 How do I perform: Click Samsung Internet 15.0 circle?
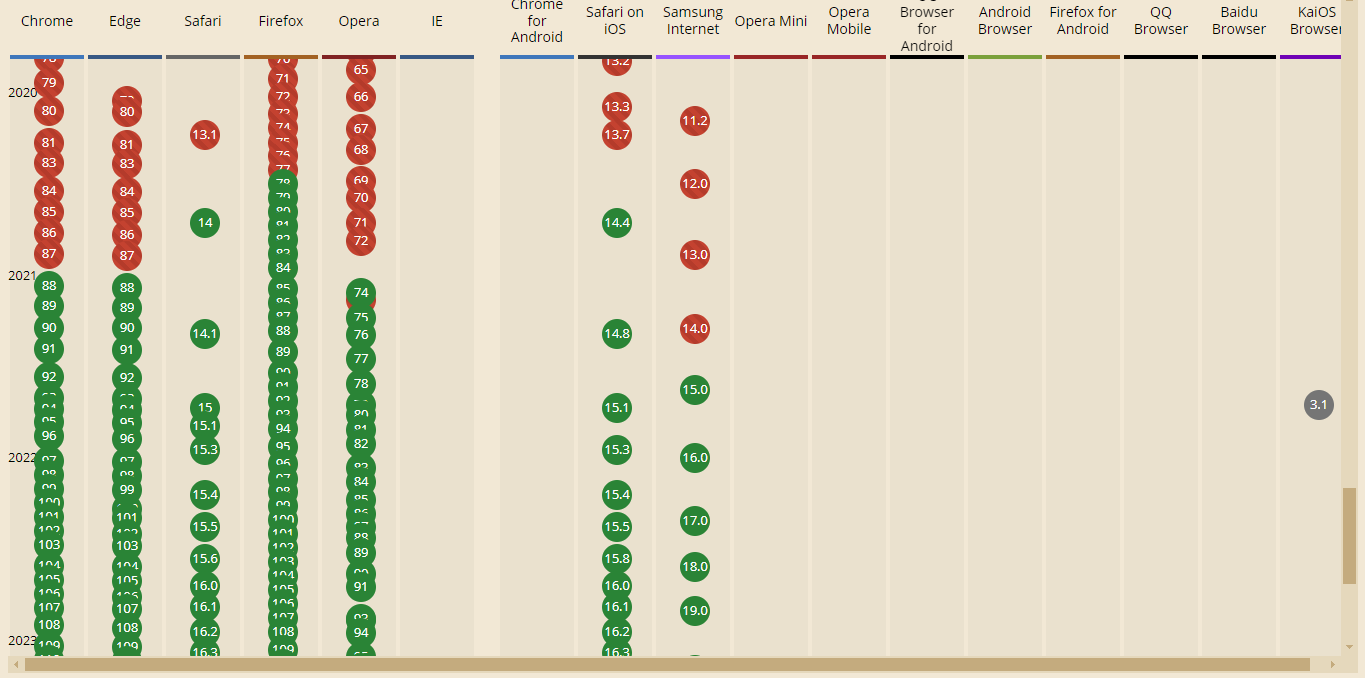coord(695,389)
